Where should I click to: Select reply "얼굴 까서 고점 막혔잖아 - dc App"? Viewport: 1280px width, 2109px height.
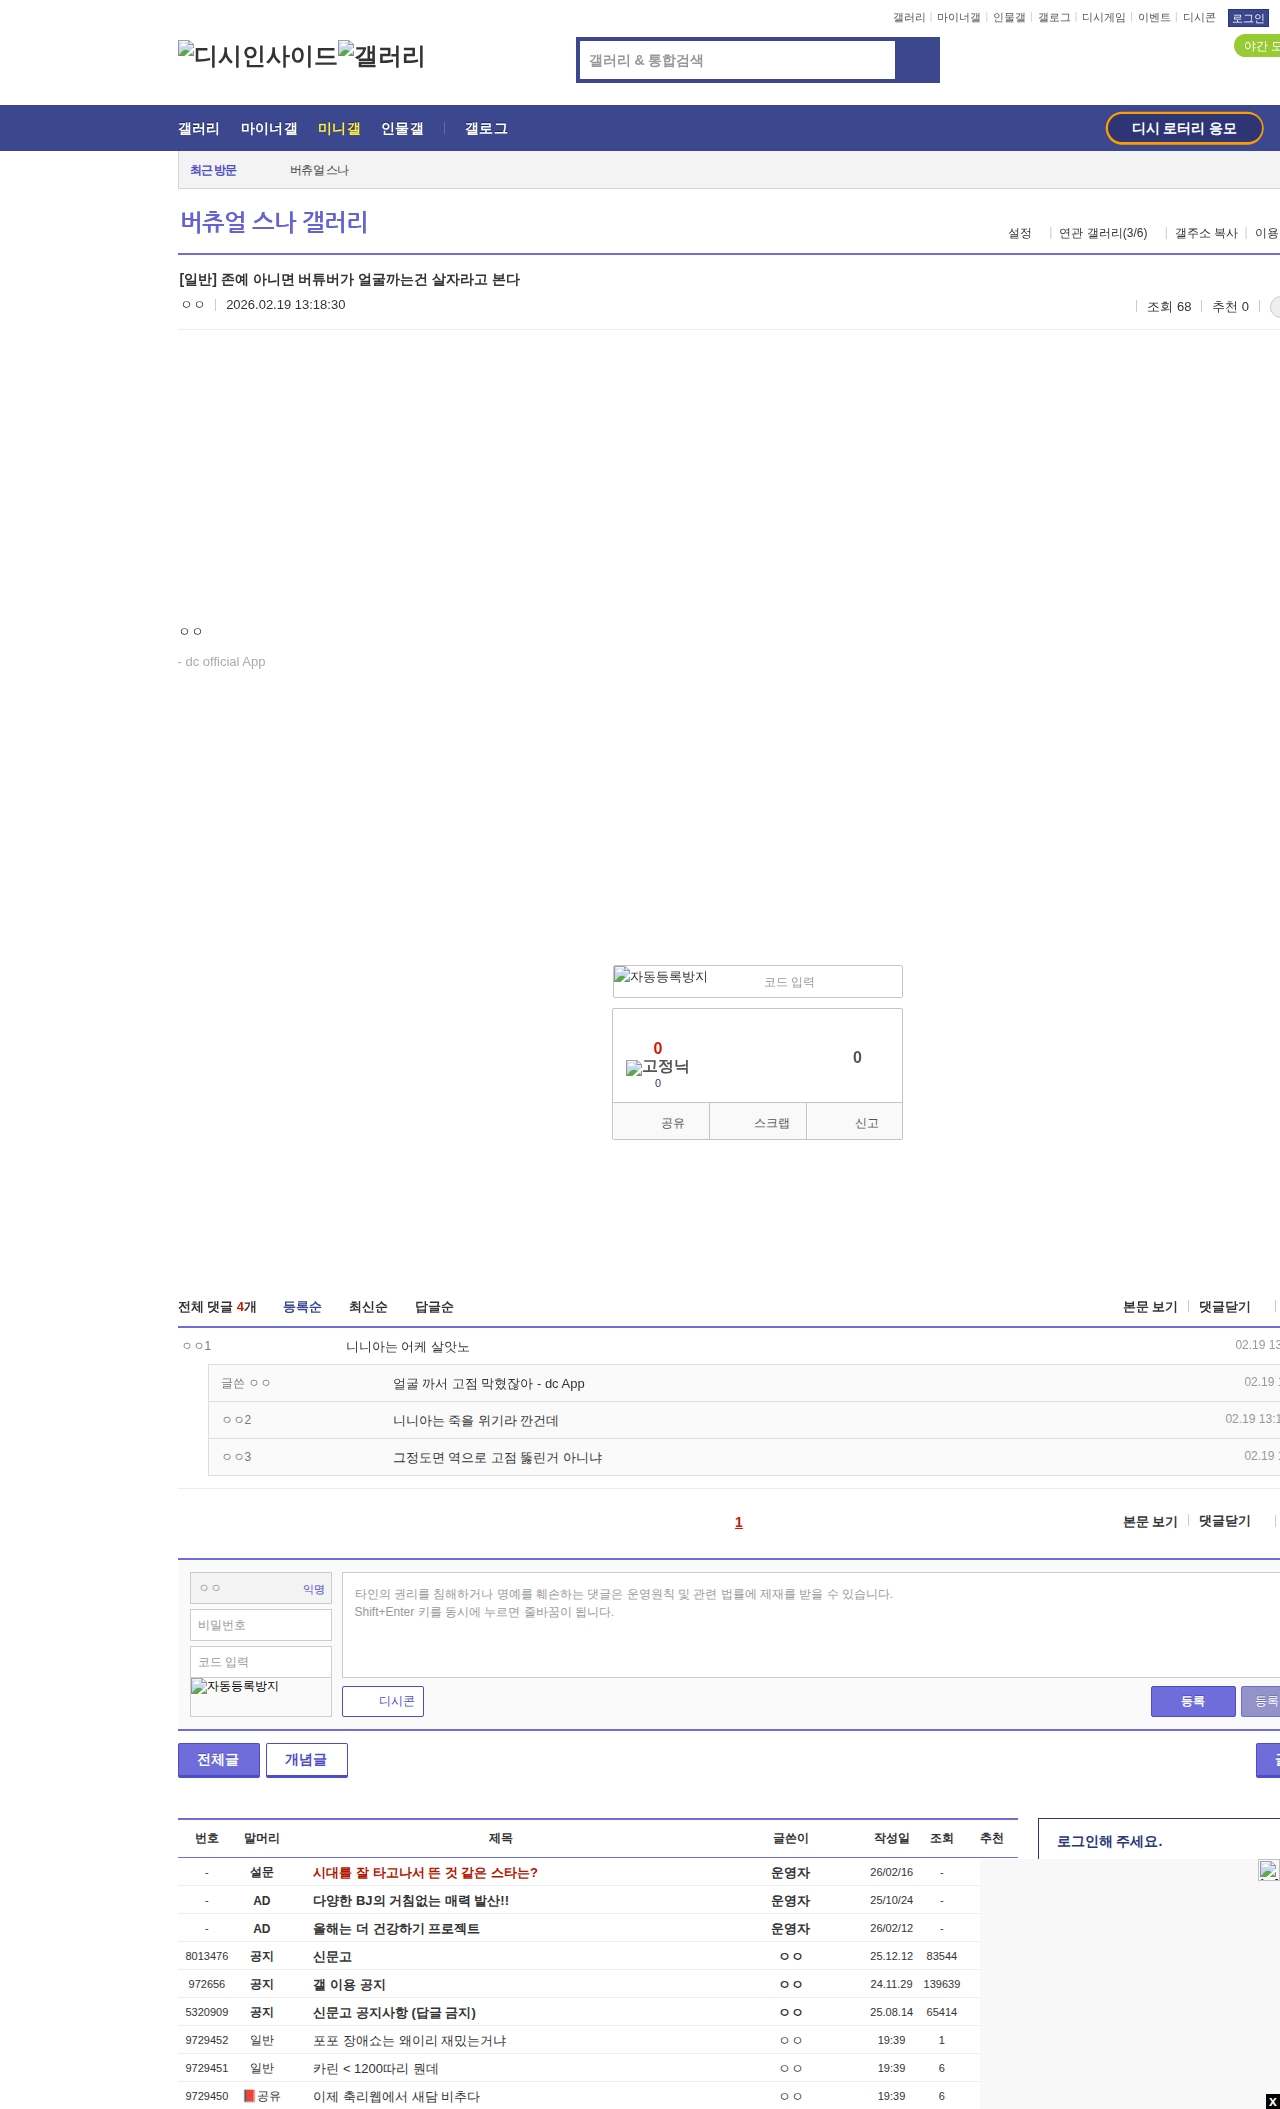(489, 1384)
